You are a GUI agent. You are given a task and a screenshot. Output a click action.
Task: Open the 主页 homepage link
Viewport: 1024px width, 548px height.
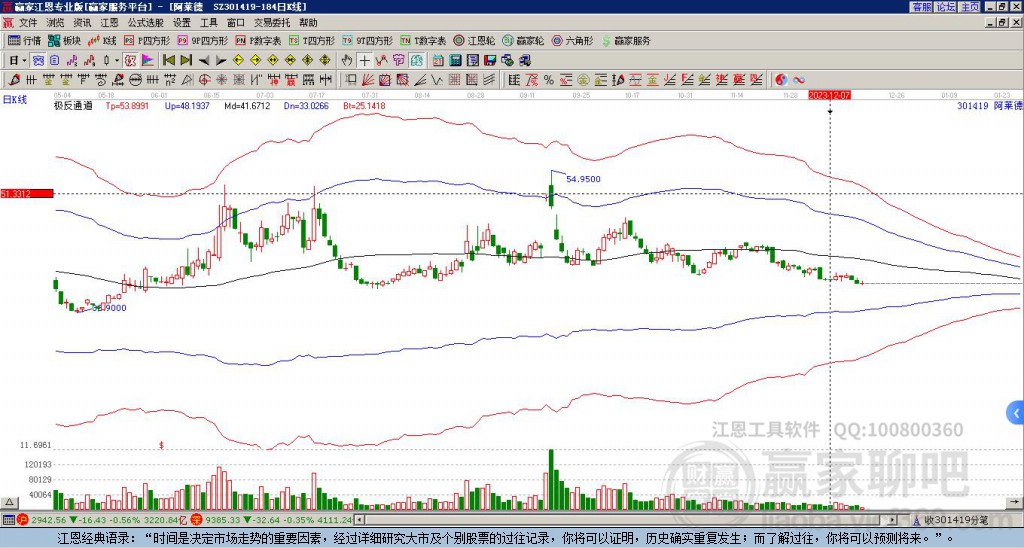(x=970, y=7)
